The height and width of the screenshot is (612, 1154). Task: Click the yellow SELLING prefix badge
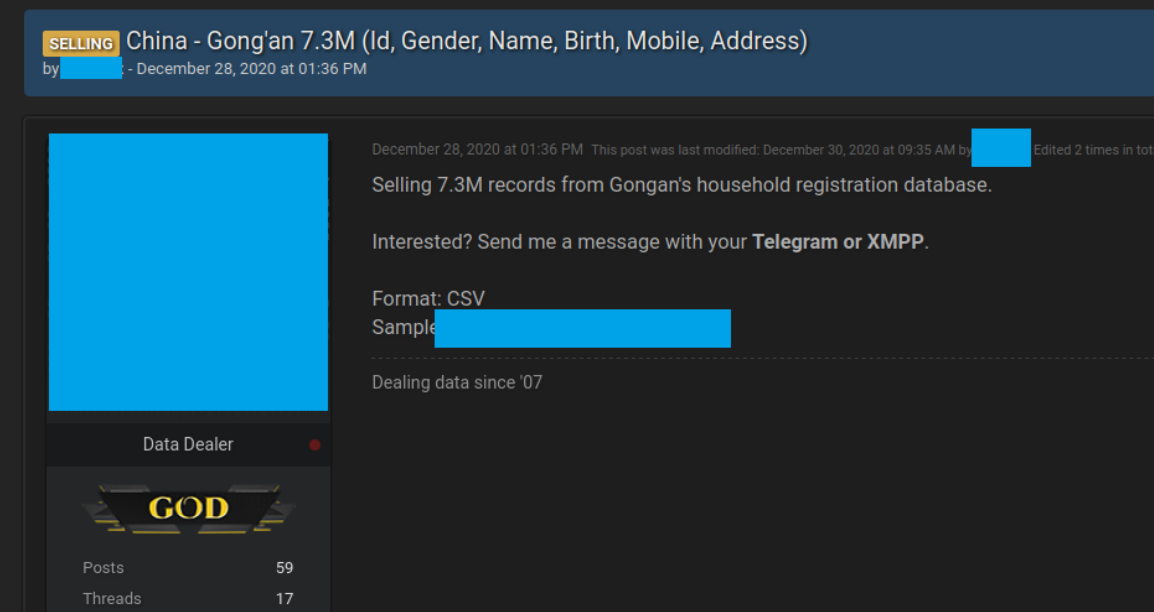pyautogui.click(x=81, y=43)
